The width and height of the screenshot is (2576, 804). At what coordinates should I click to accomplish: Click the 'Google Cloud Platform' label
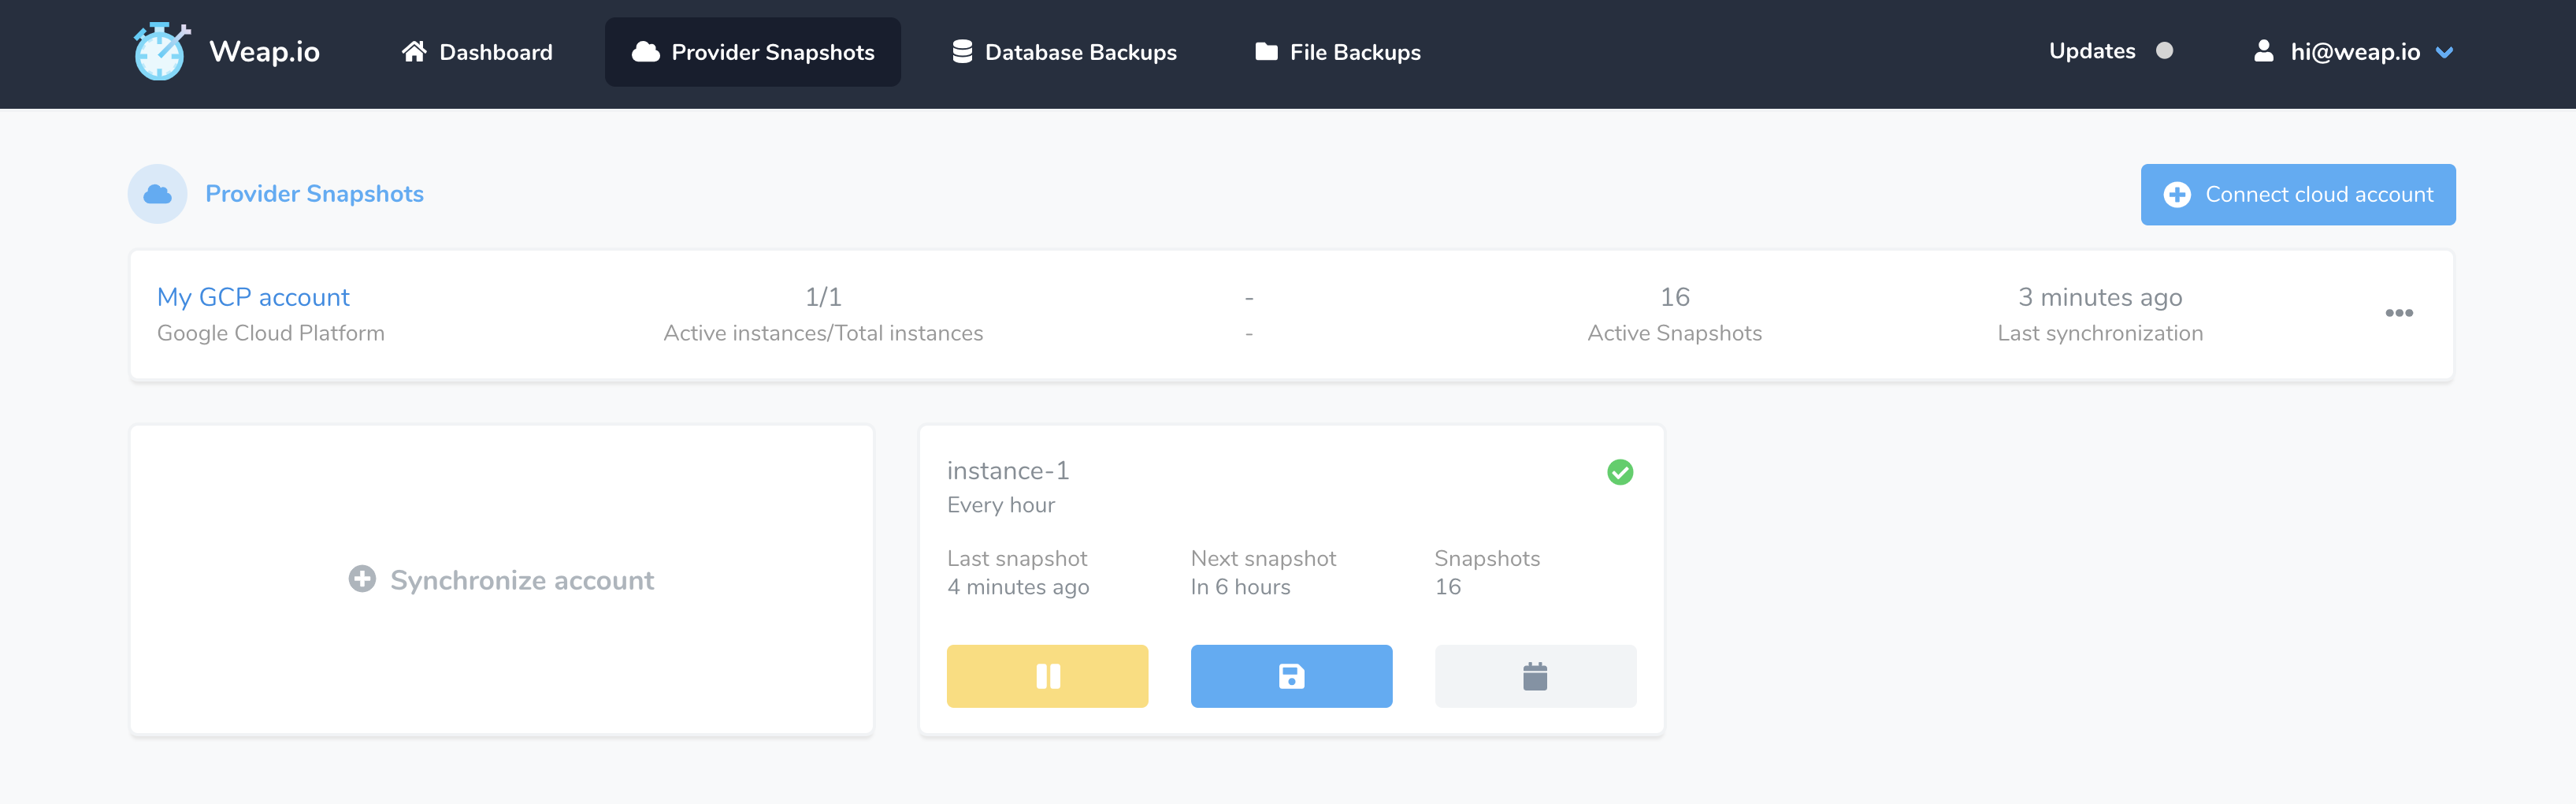271,333
